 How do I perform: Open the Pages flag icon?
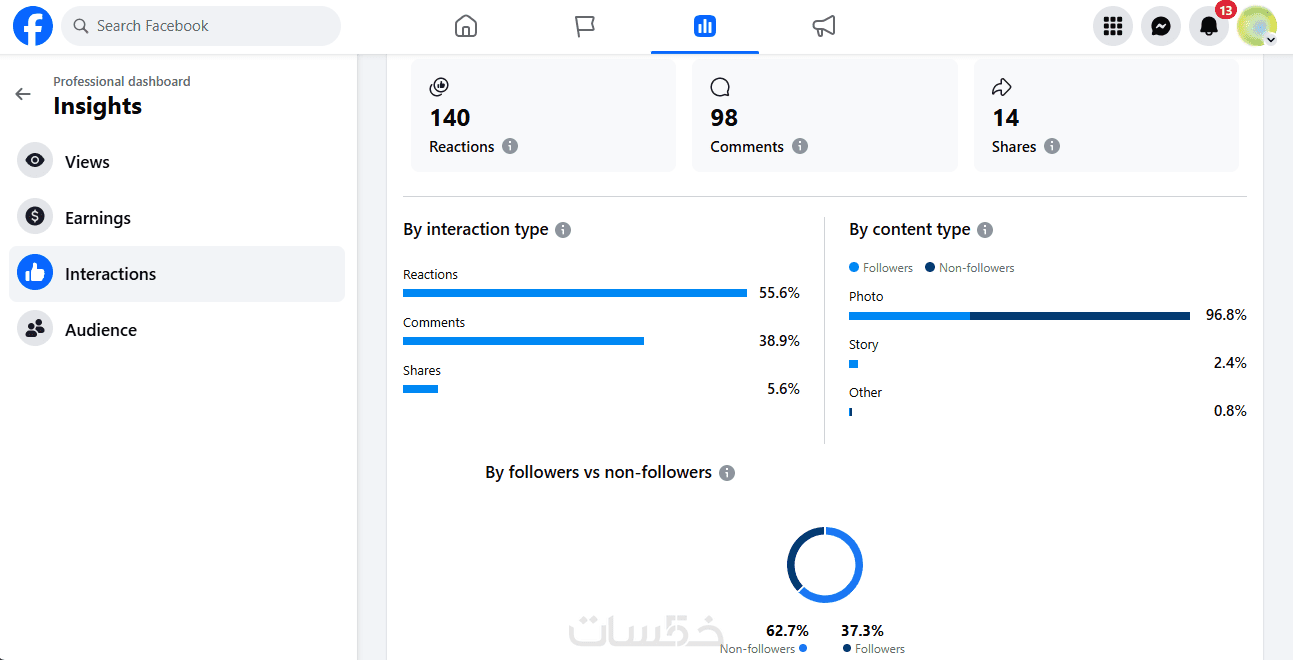coord(585,26)
